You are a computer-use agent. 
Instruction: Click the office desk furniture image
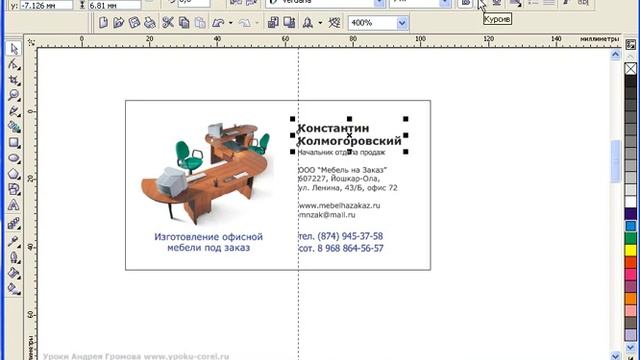[x=206, y=173]
